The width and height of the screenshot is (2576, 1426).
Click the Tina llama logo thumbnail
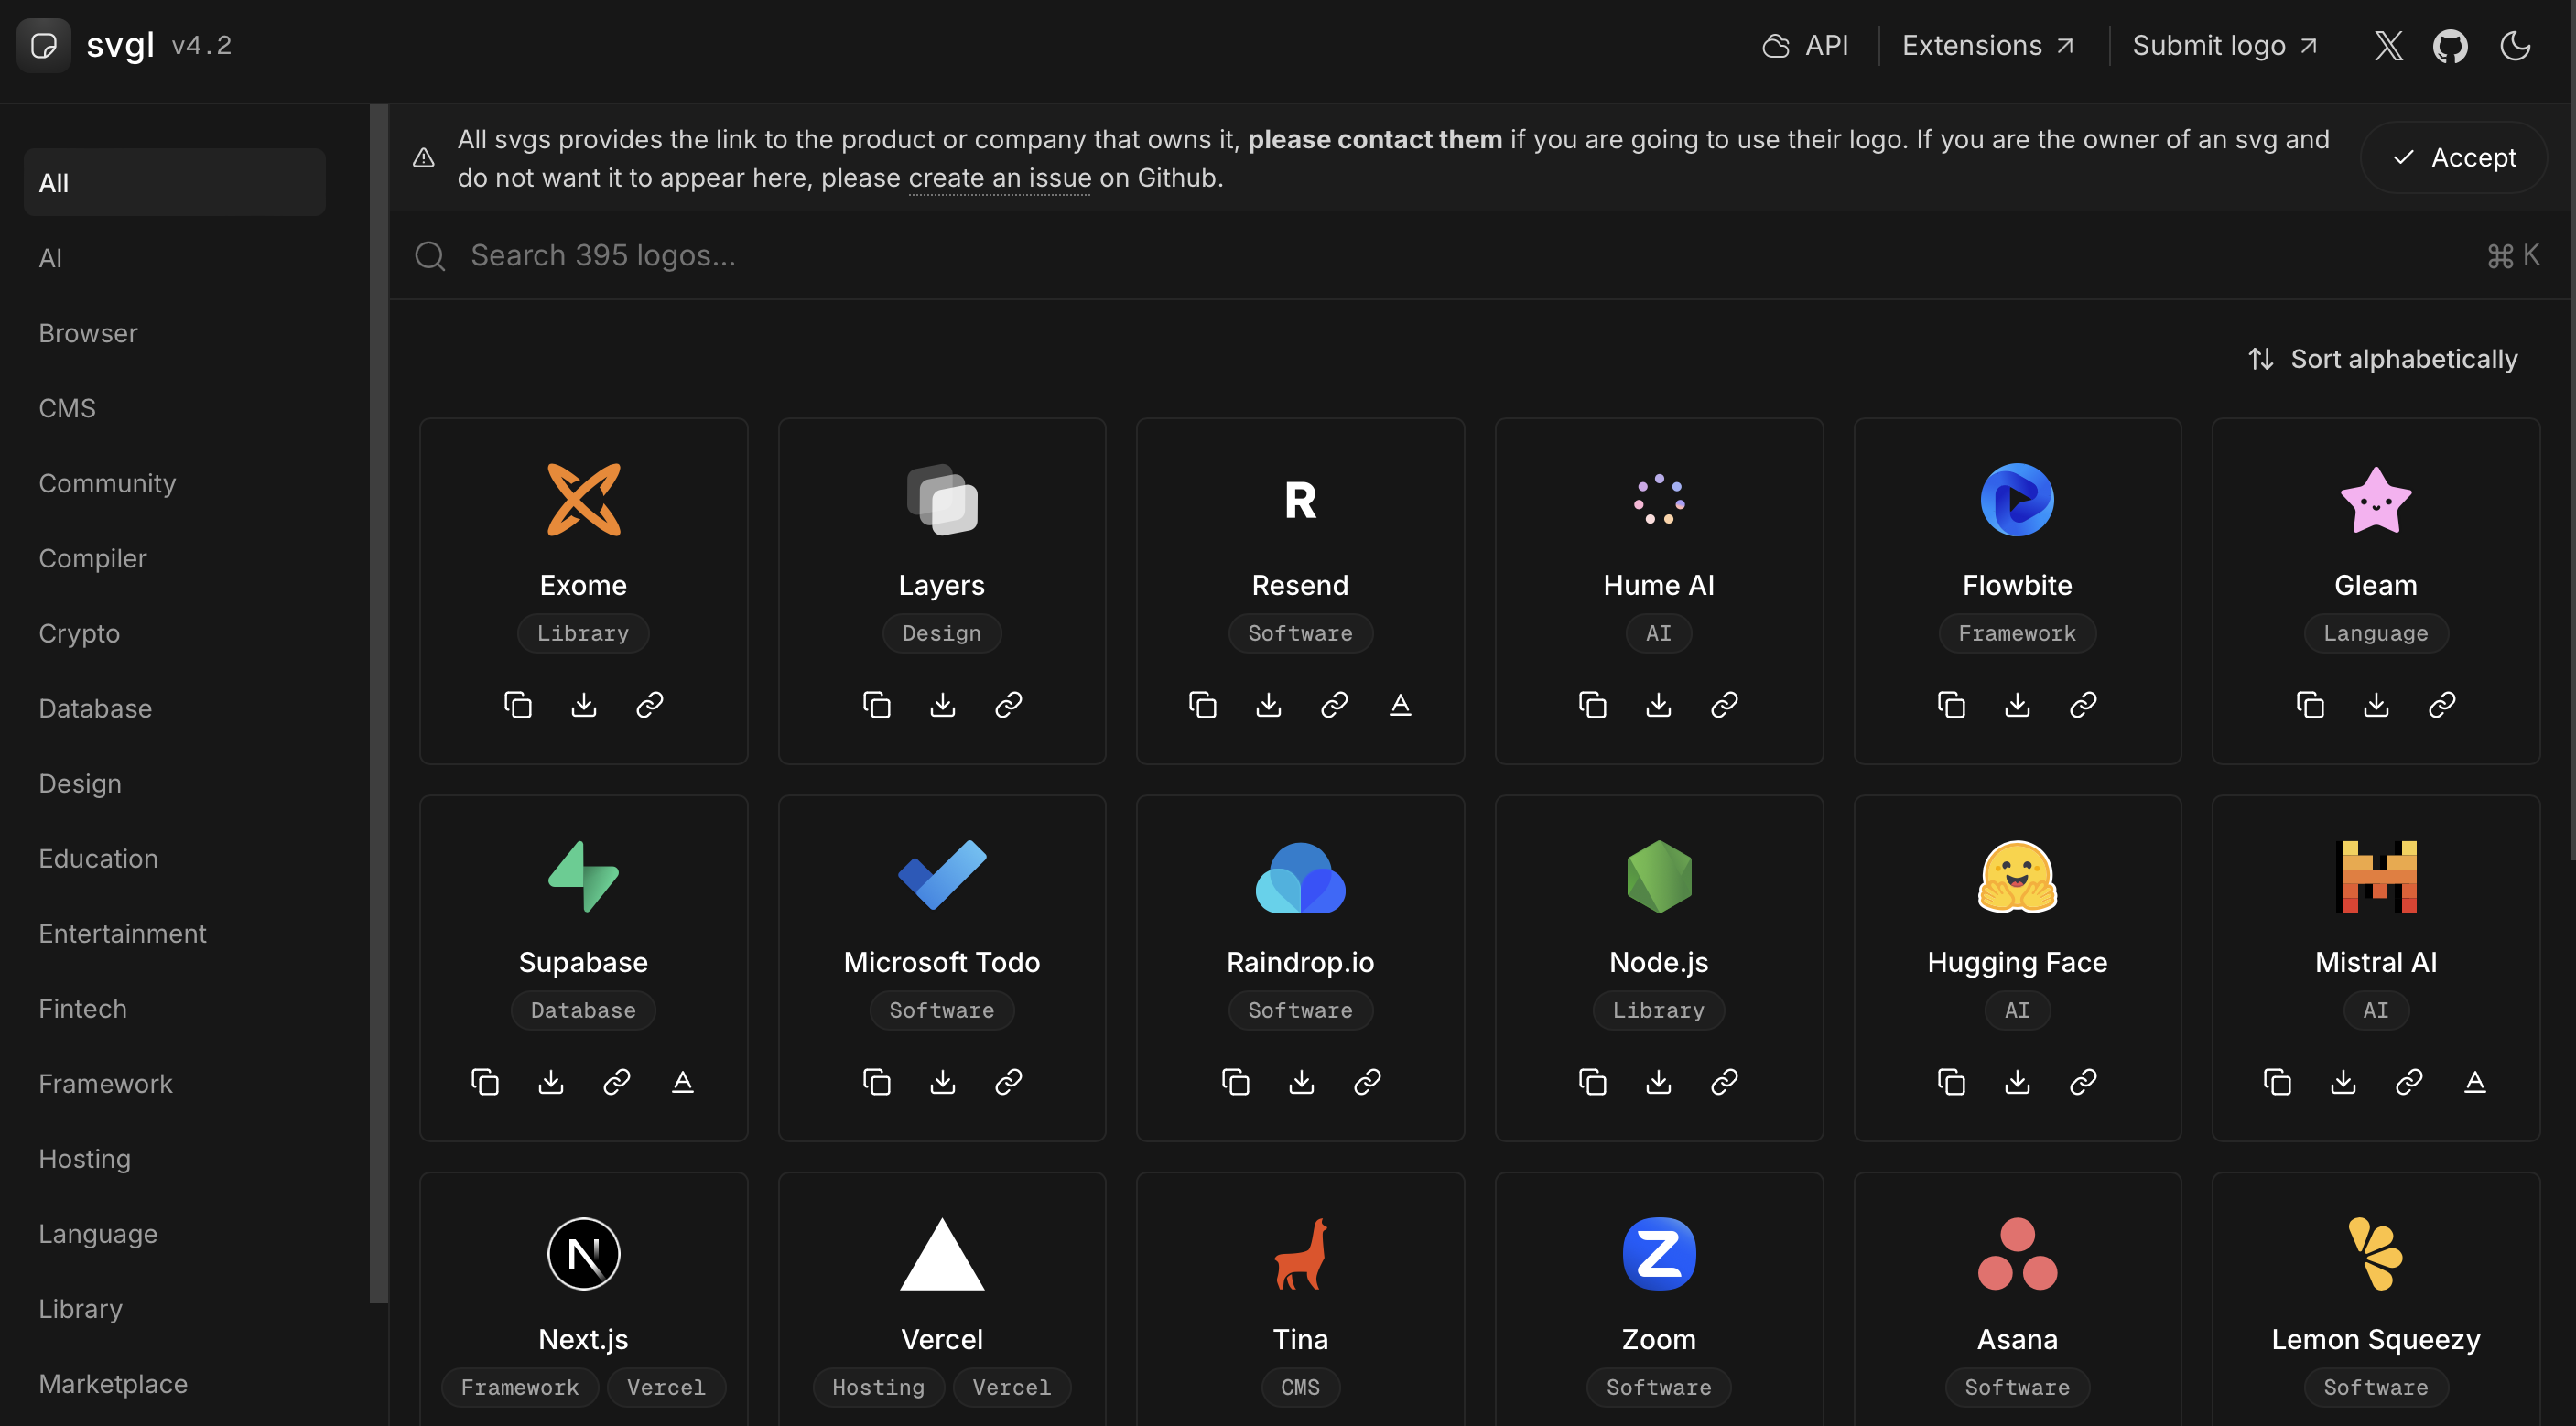pyautogui.click(x=1300, y=1254)
